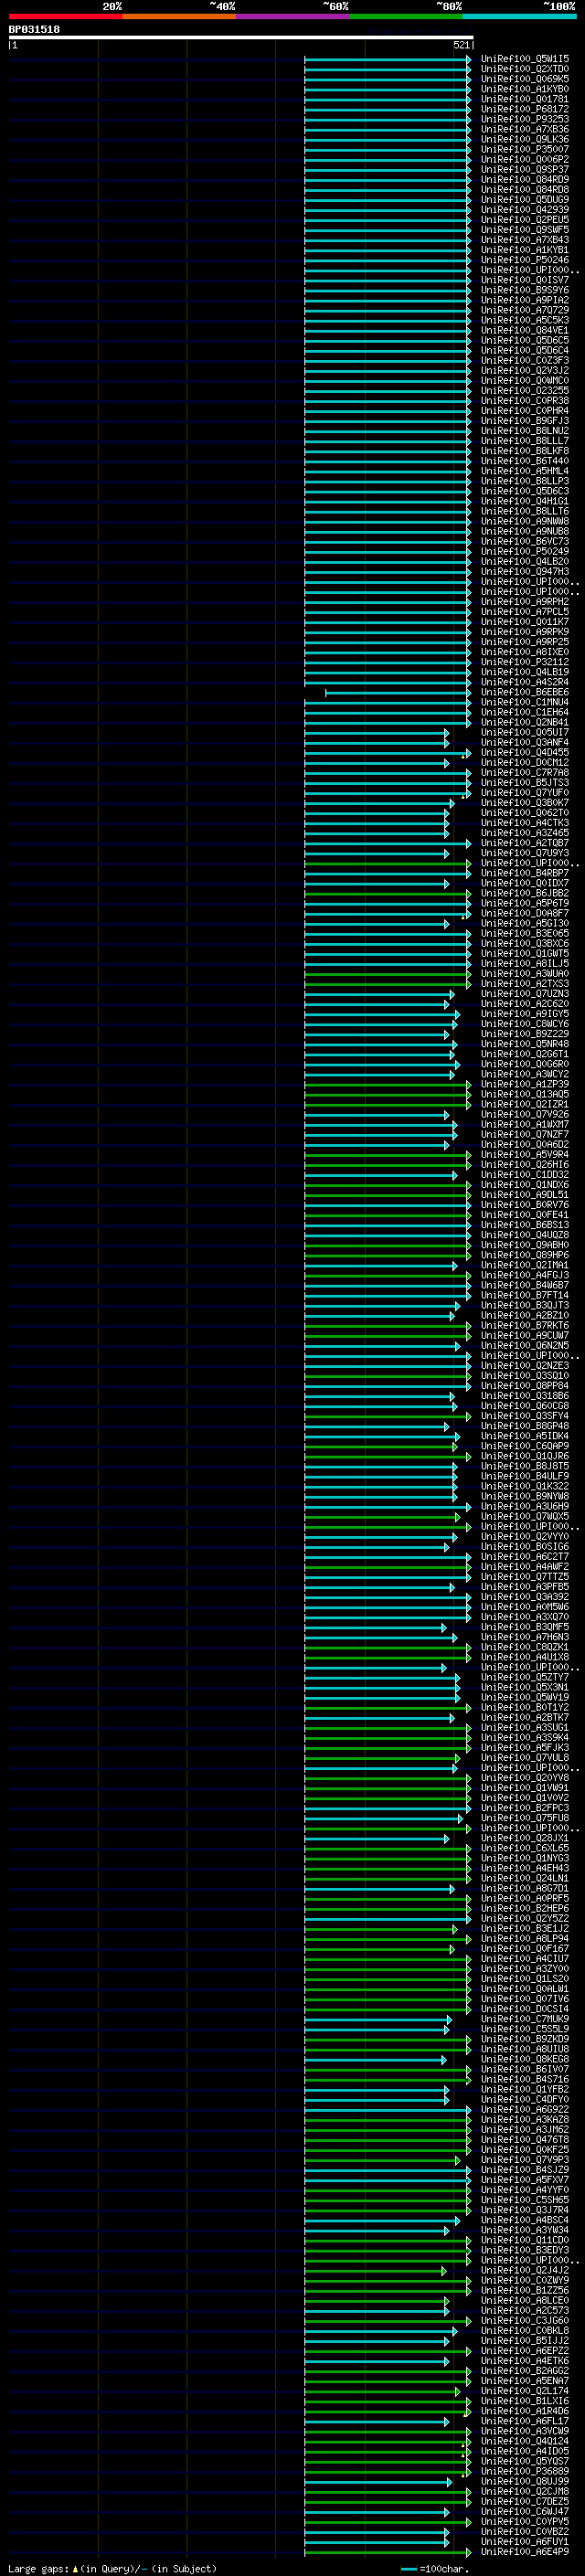Select label UniRef100_D0CM12

point(525,762)
